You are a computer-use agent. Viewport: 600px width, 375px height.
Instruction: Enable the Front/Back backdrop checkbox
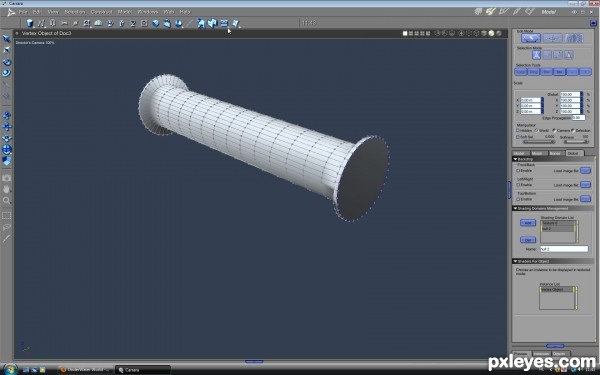point(518,171)
